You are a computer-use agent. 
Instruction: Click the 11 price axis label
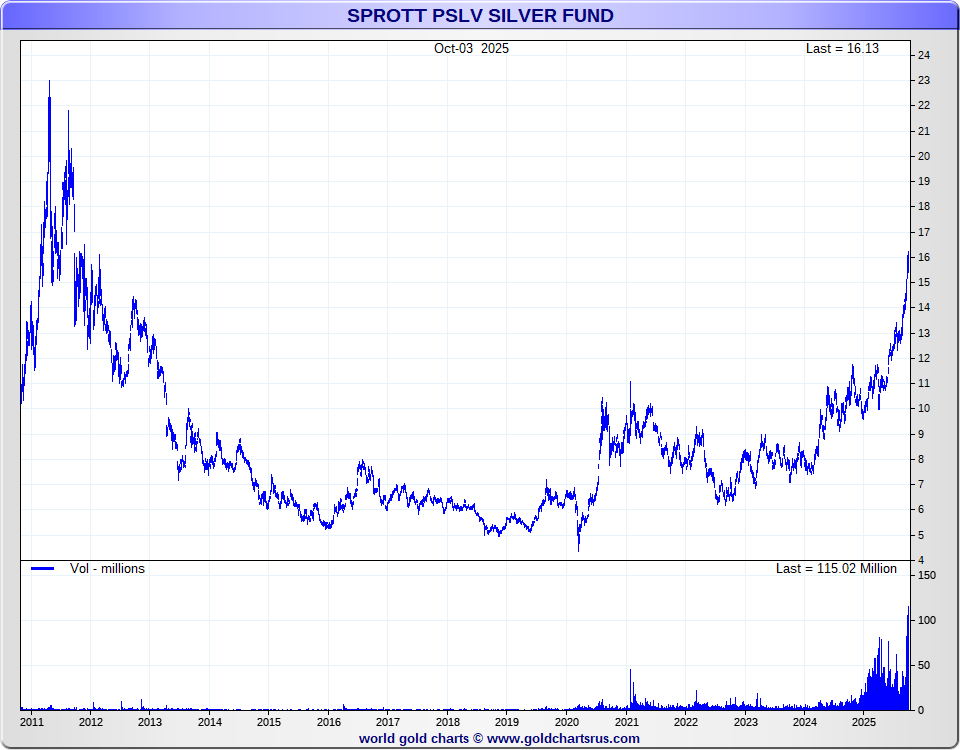[x=924, y=383]
